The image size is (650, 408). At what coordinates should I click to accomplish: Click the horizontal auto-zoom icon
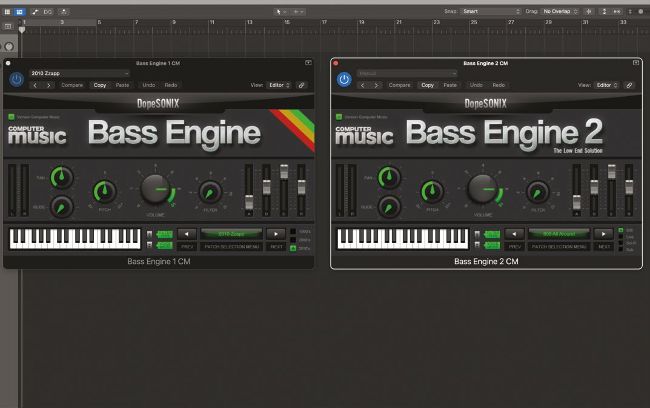click(x=617, y=12)
